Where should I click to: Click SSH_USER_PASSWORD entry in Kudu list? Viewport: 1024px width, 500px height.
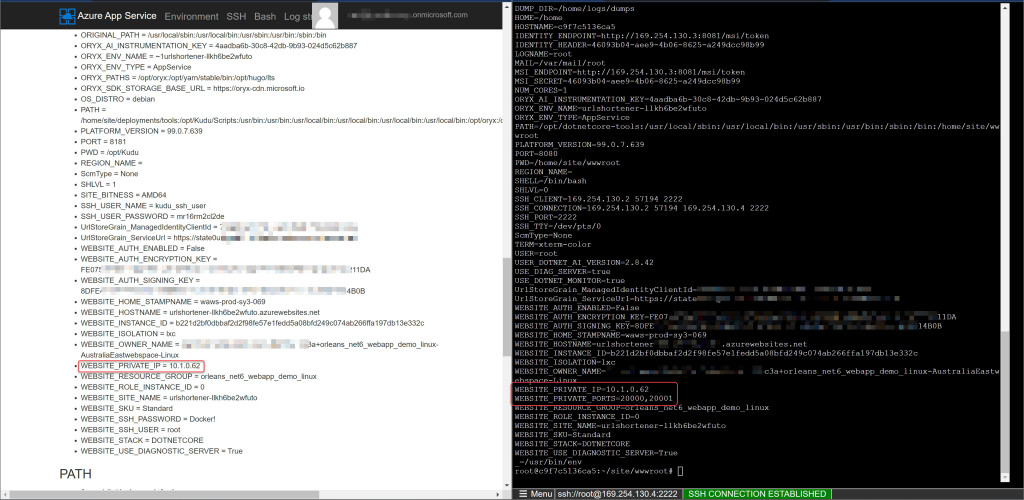pyautogui.click(x=152, y=216)
